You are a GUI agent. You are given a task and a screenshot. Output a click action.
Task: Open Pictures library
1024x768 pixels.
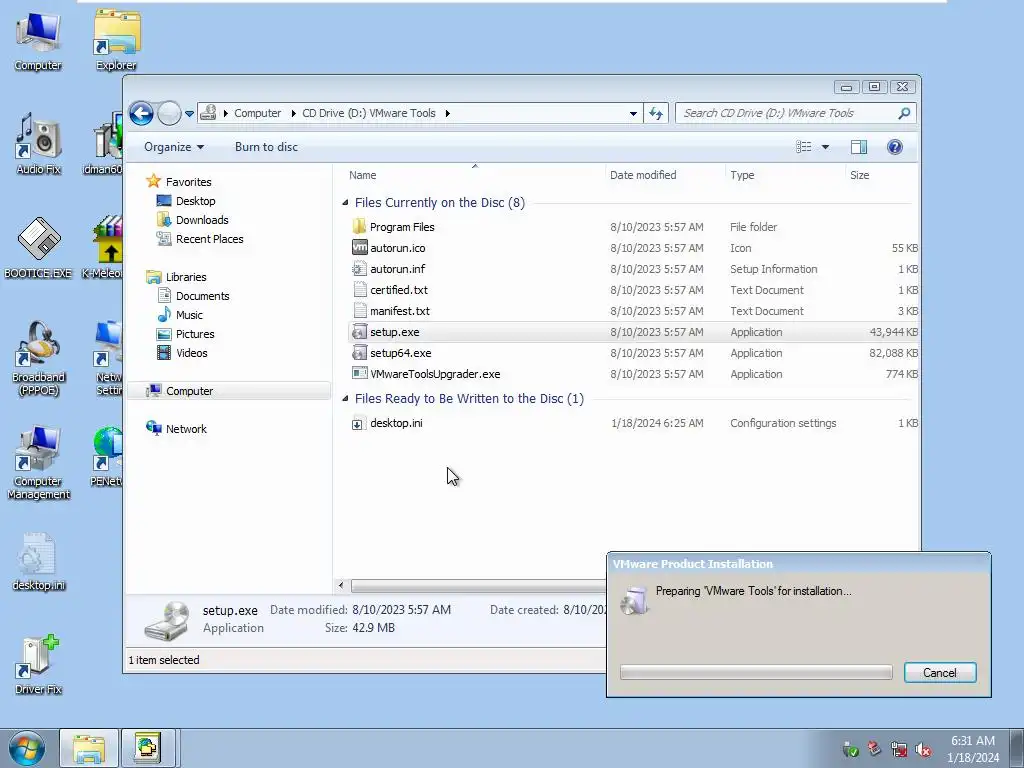point(195,334)
